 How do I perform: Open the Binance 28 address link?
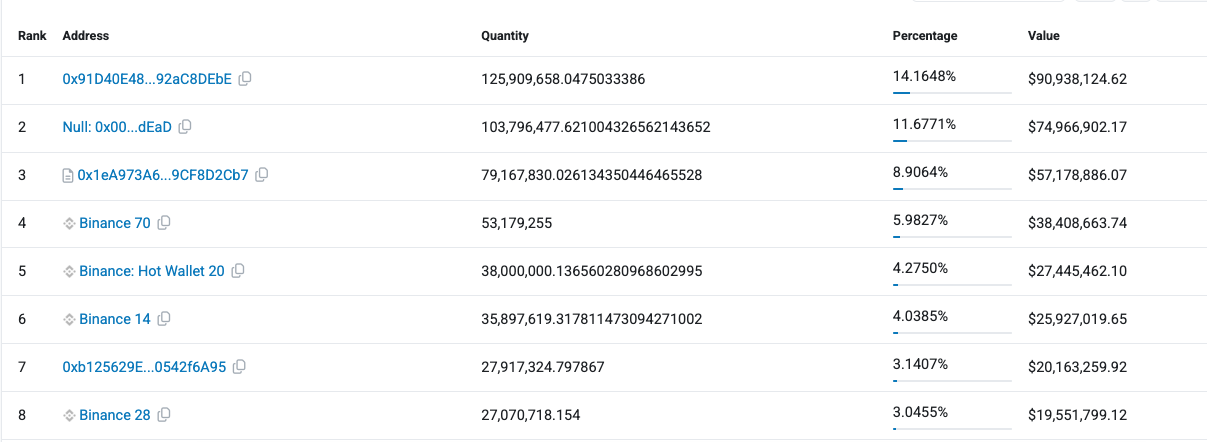tap(115, 415)
